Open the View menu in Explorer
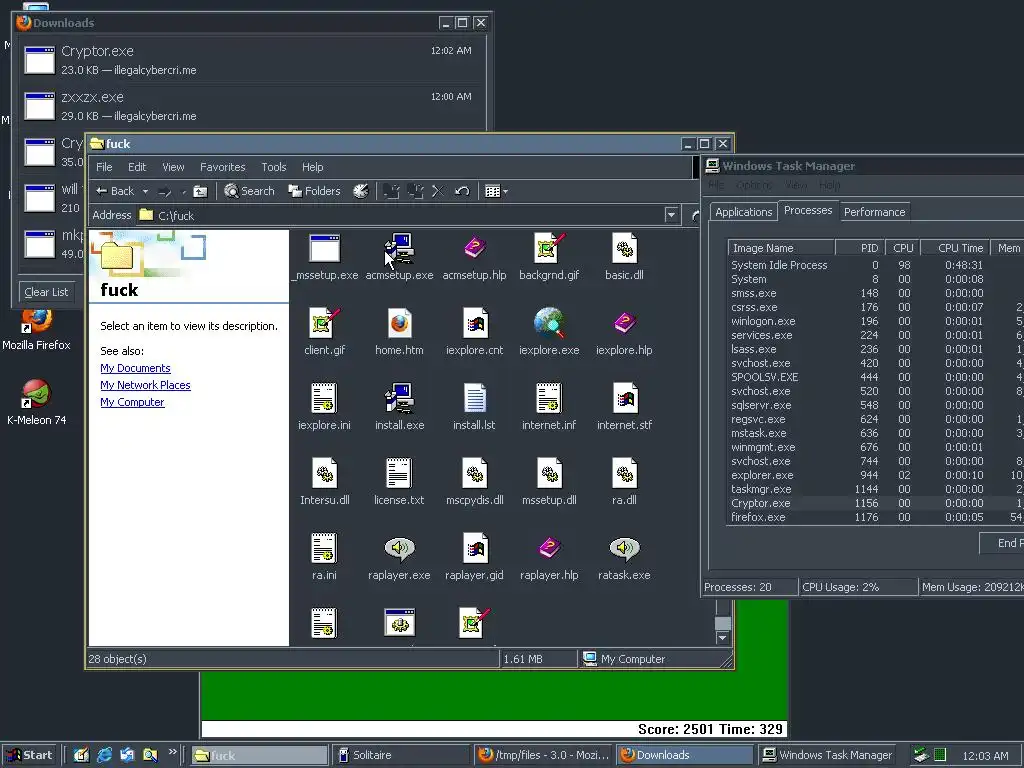The height and width of the screenshot is (768, 1024). 173,167
